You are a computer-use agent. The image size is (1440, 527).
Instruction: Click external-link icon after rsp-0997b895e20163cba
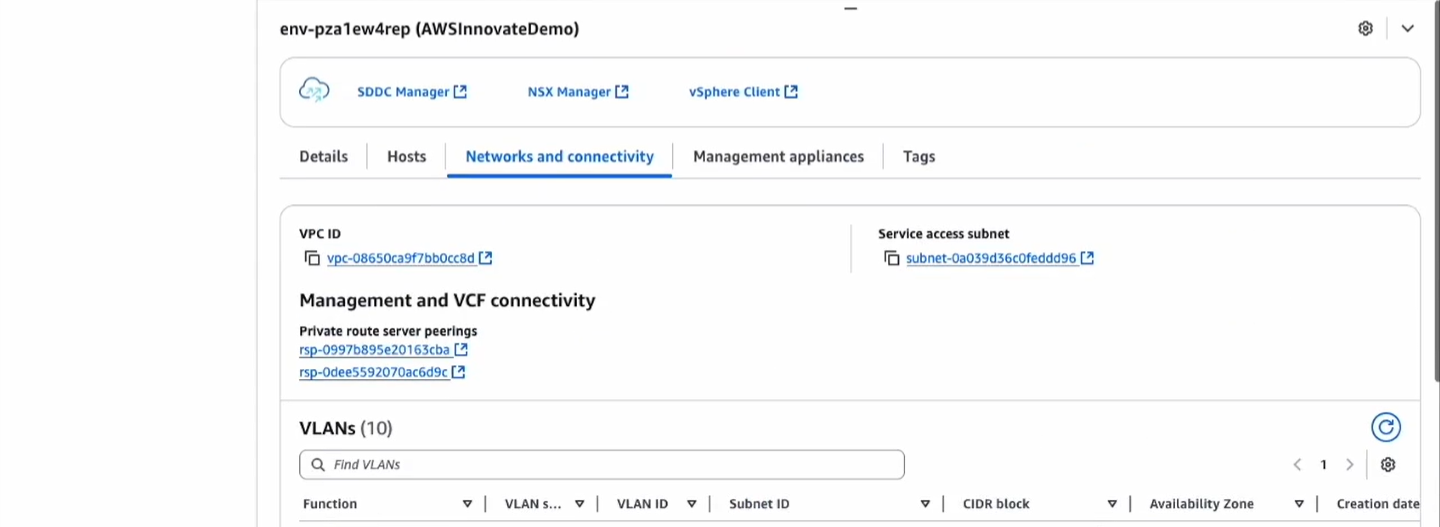461,350
